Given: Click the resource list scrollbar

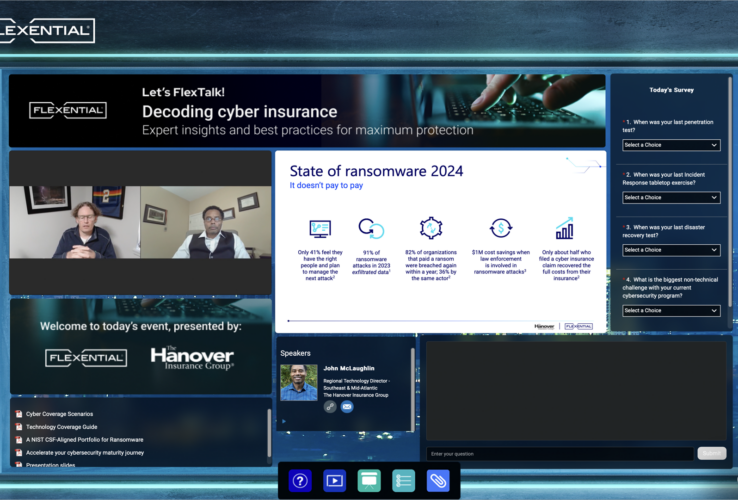Looking at the screenshot, I should coord(269,433).
